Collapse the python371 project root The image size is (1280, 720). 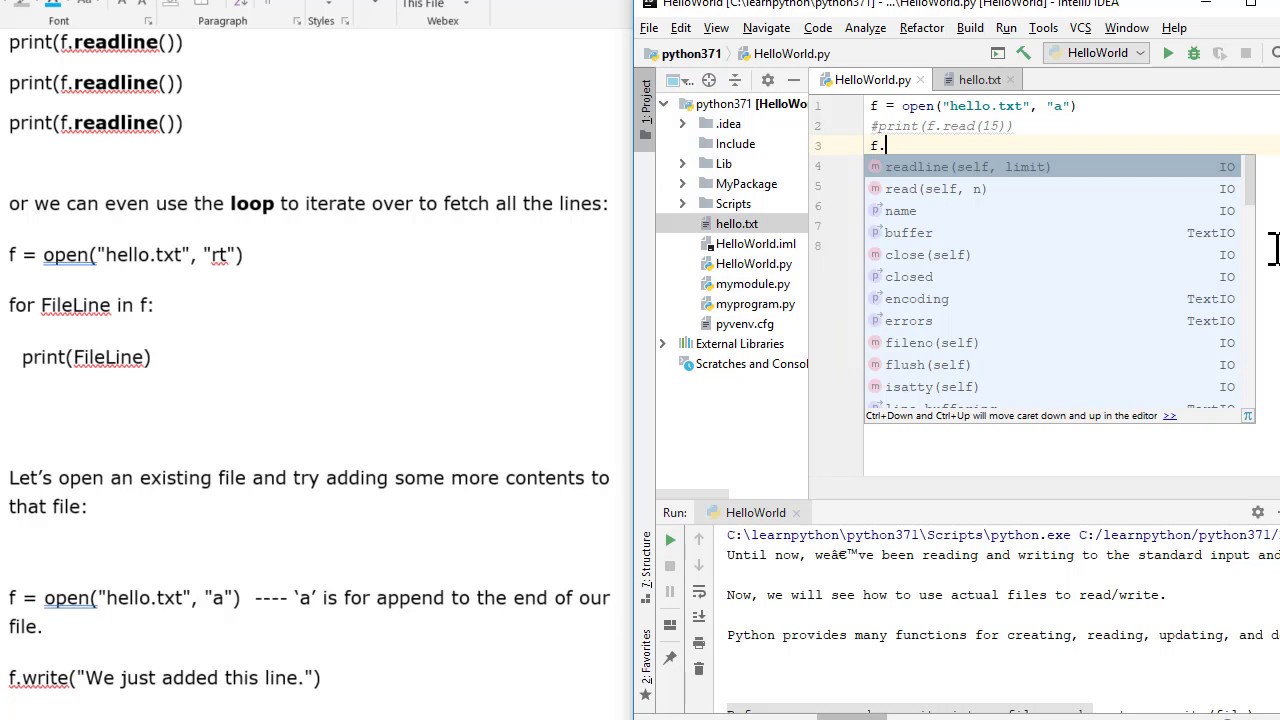[x=663, y=104]
